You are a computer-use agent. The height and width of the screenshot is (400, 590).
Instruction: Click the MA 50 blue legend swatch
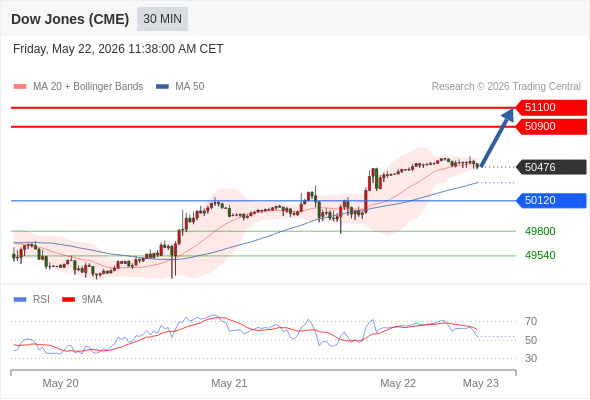(x=162, y=87)
